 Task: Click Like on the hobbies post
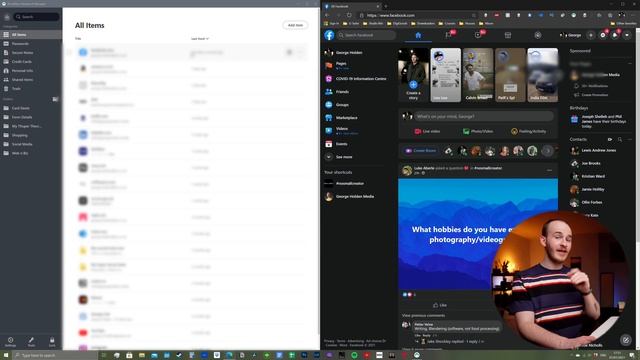(440, 305)
